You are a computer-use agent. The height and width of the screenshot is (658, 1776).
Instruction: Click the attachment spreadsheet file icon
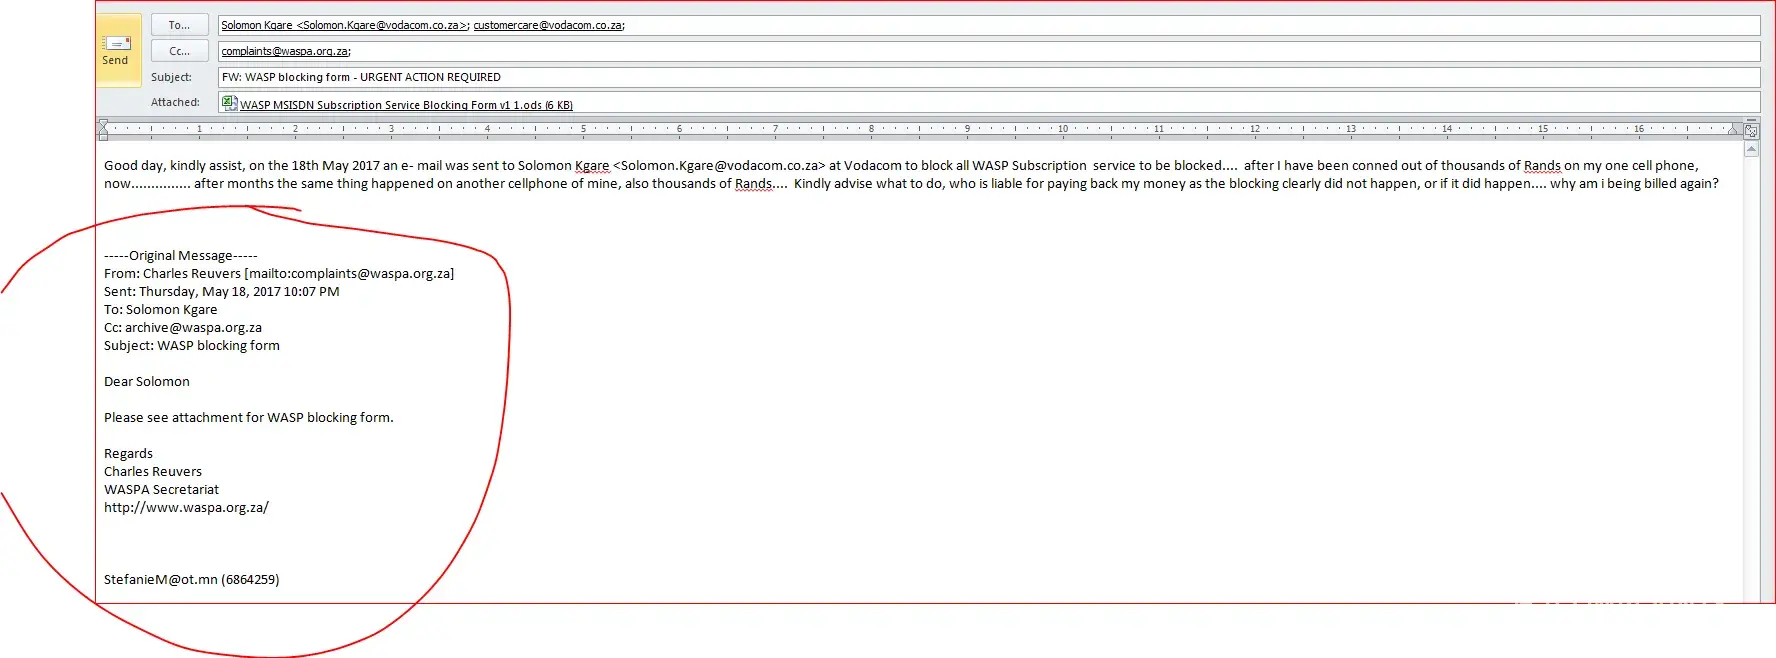(229, 102)
